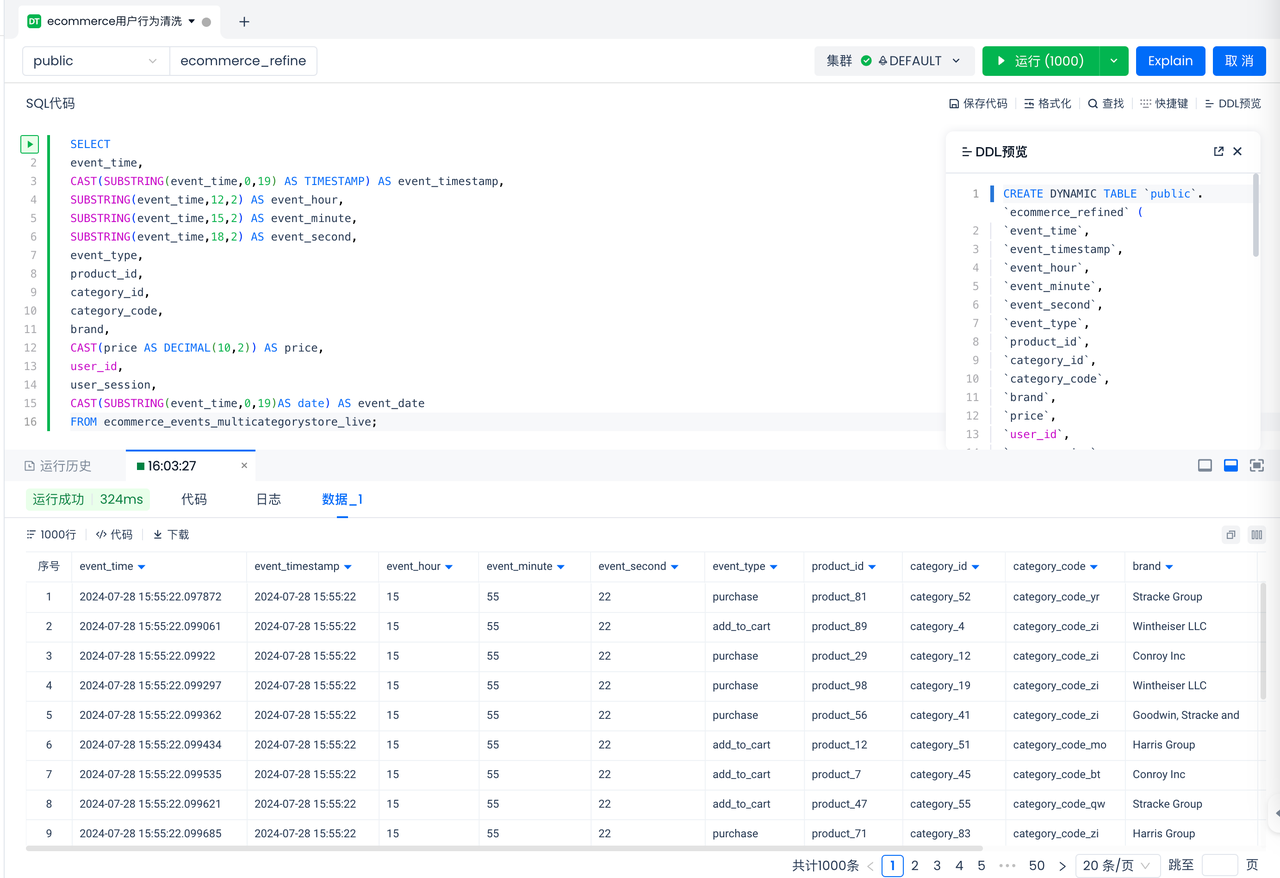Open the column settings icon above the table
1280x878 pixels.
[1257, 535]
